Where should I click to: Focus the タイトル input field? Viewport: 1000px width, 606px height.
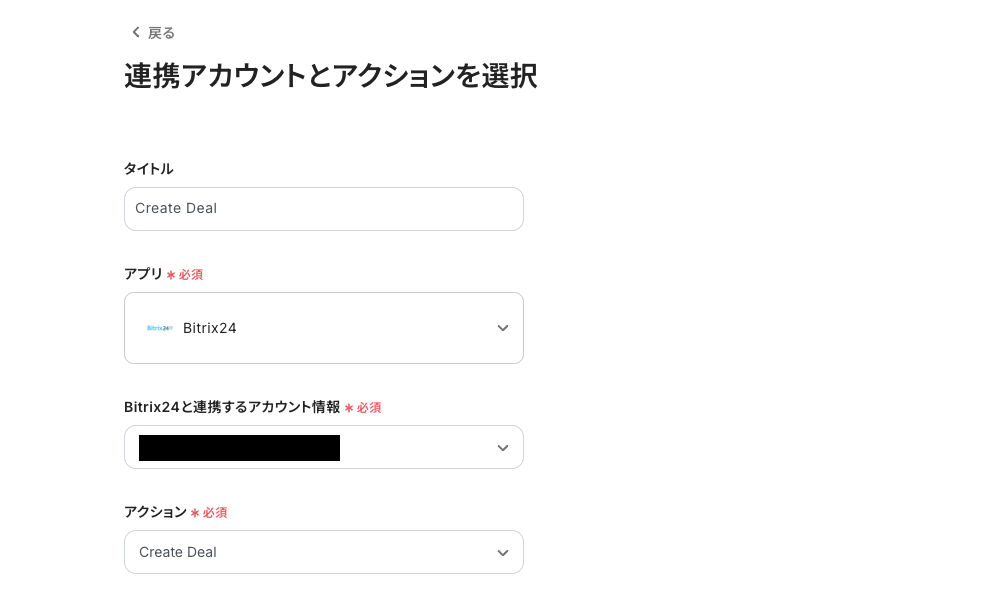tap(323, 209)
